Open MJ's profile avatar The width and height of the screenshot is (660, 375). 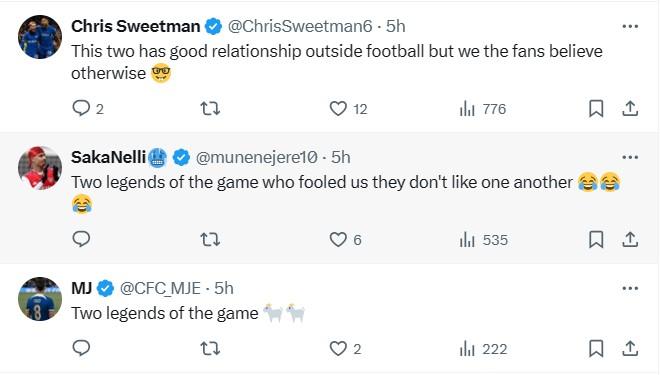pyautogui.click(x=40, y=299)
